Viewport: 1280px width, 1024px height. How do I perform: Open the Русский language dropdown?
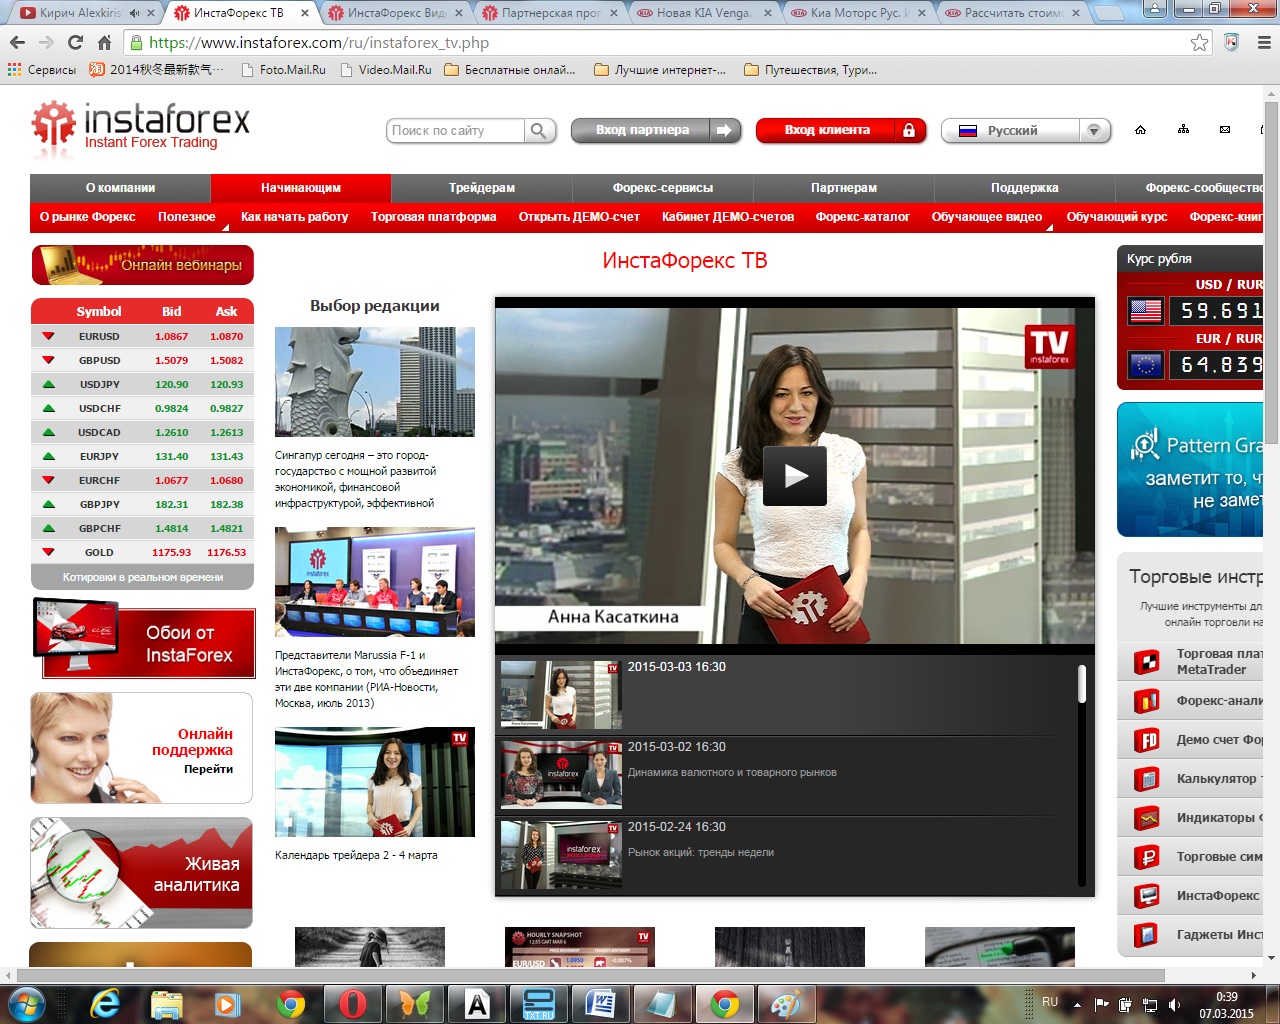1026,131
